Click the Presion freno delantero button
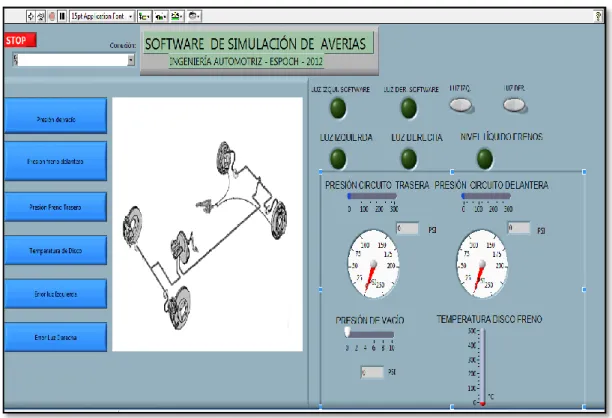 [x=55, y=161]
